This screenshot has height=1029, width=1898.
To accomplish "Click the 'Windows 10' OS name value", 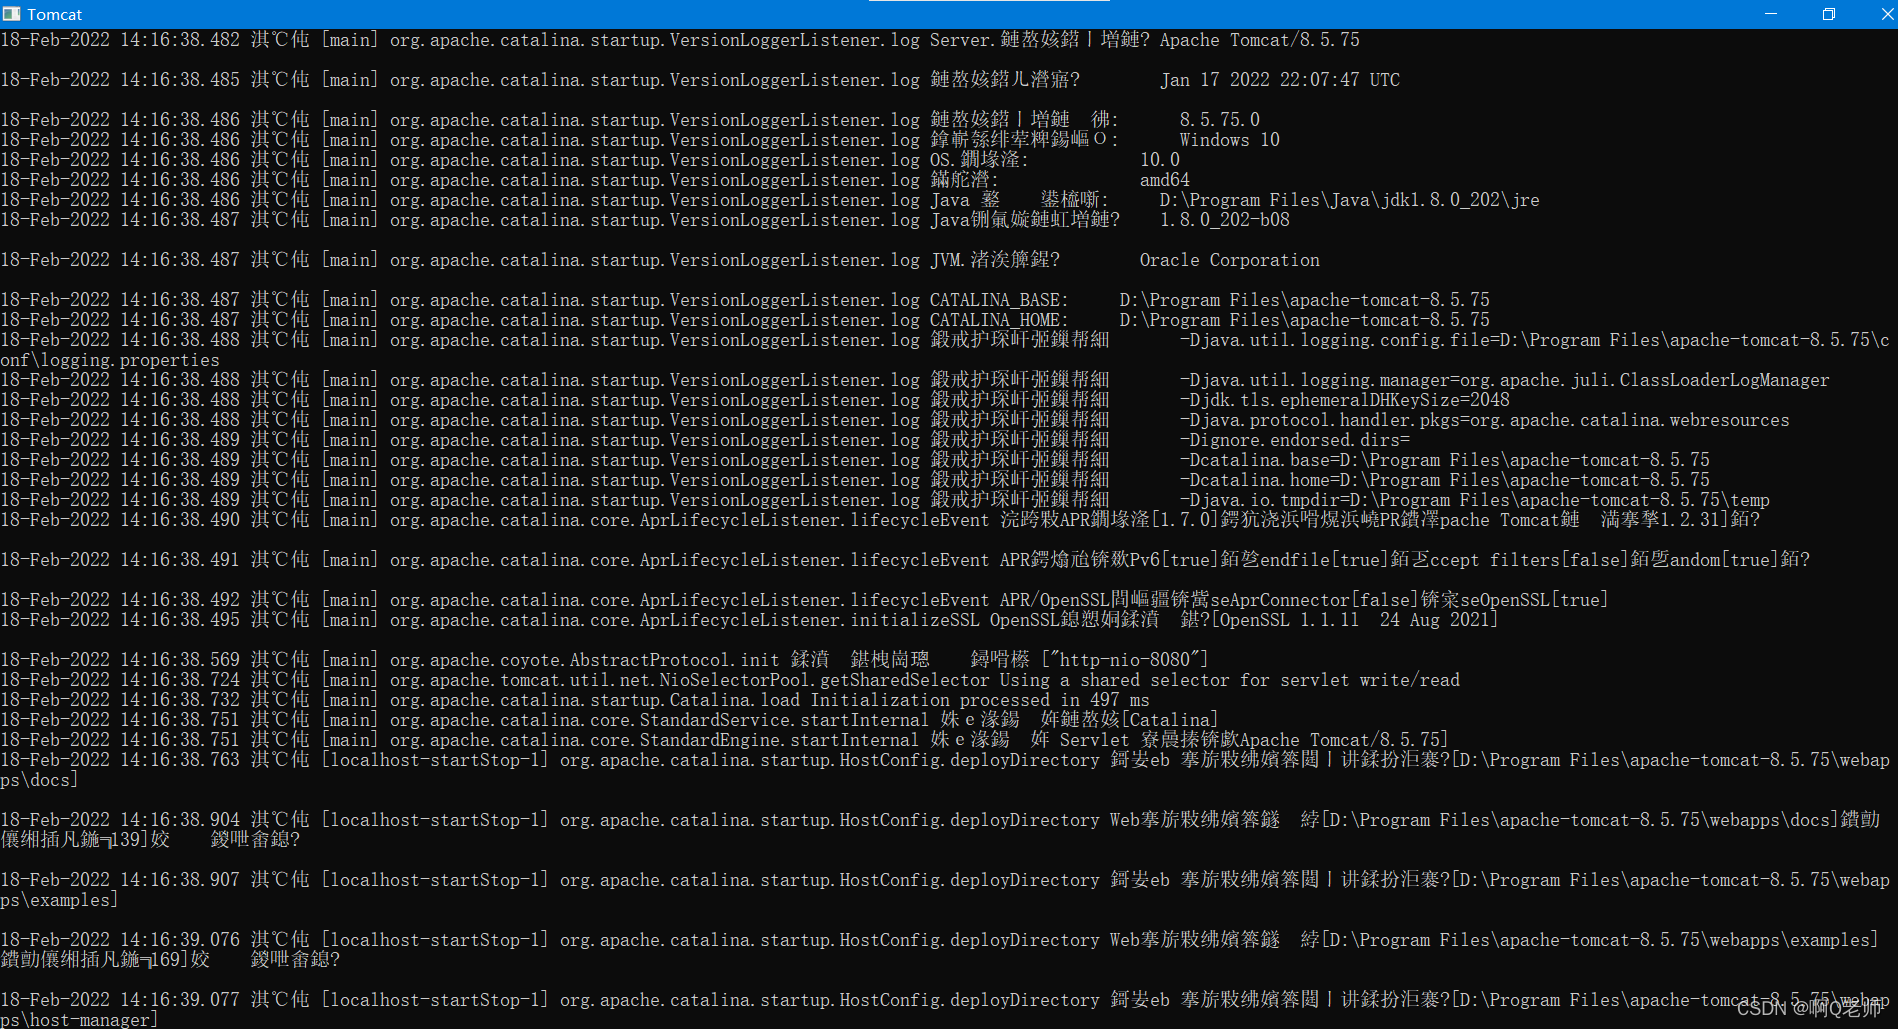I will click(x=1230, y=140).
